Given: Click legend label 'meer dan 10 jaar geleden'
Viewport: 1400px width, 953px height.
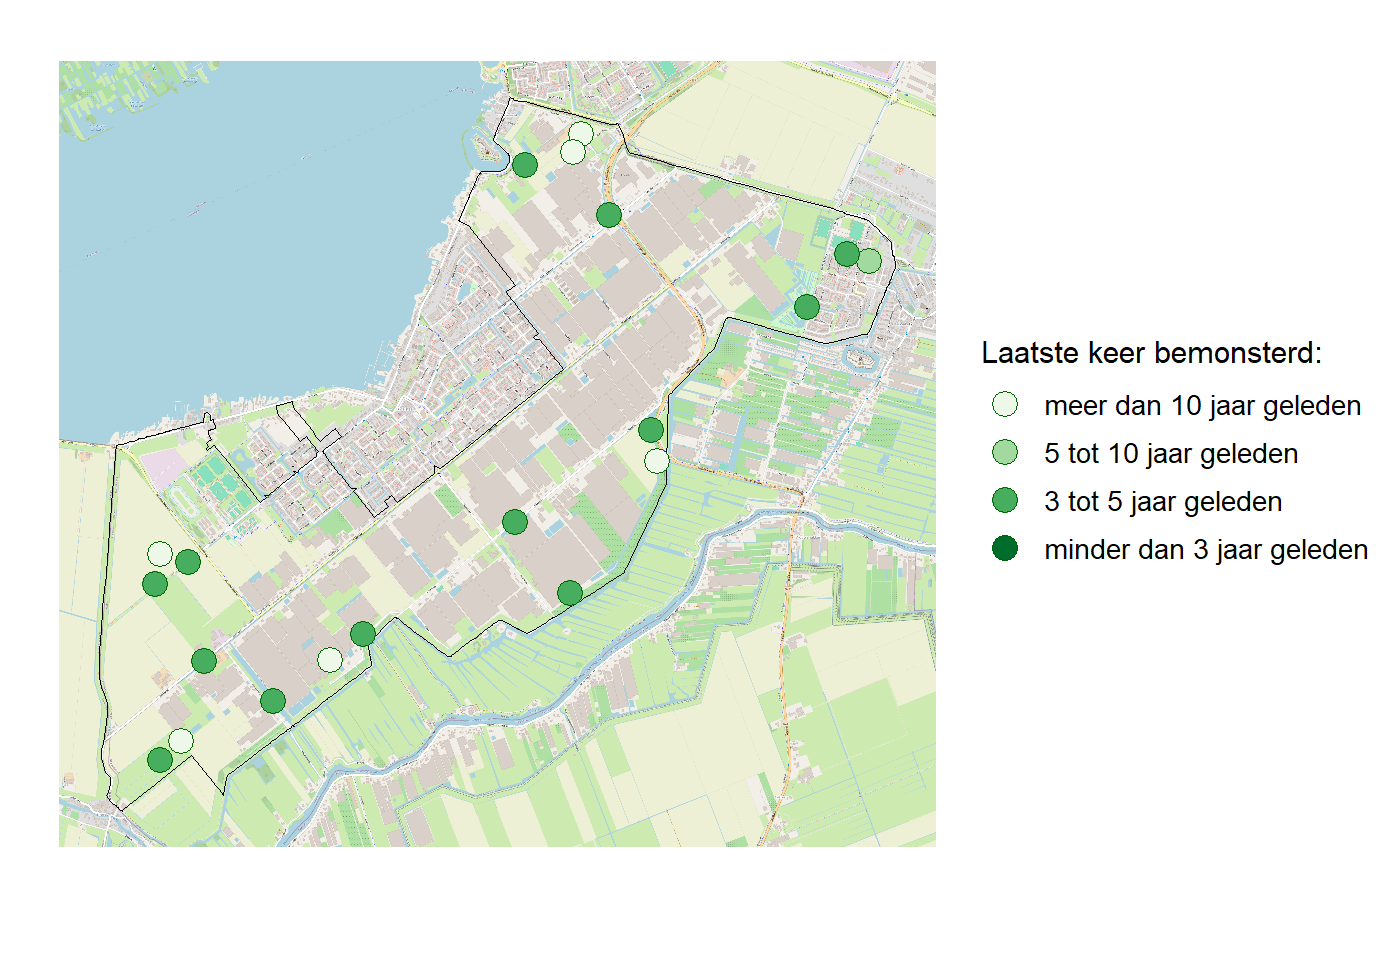Looking at the screenshot, I should point(1202,406).
